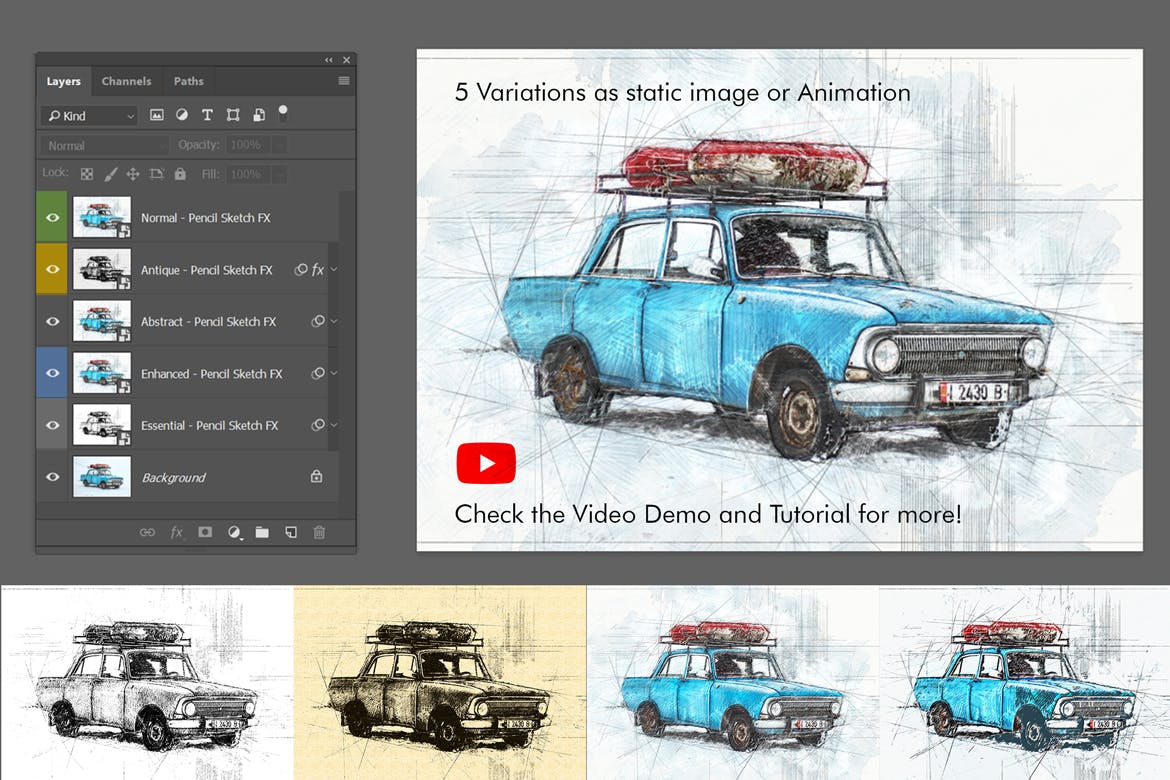Hide the Abstract - Pencil Sketch FX layer

[x=53, y=321]
